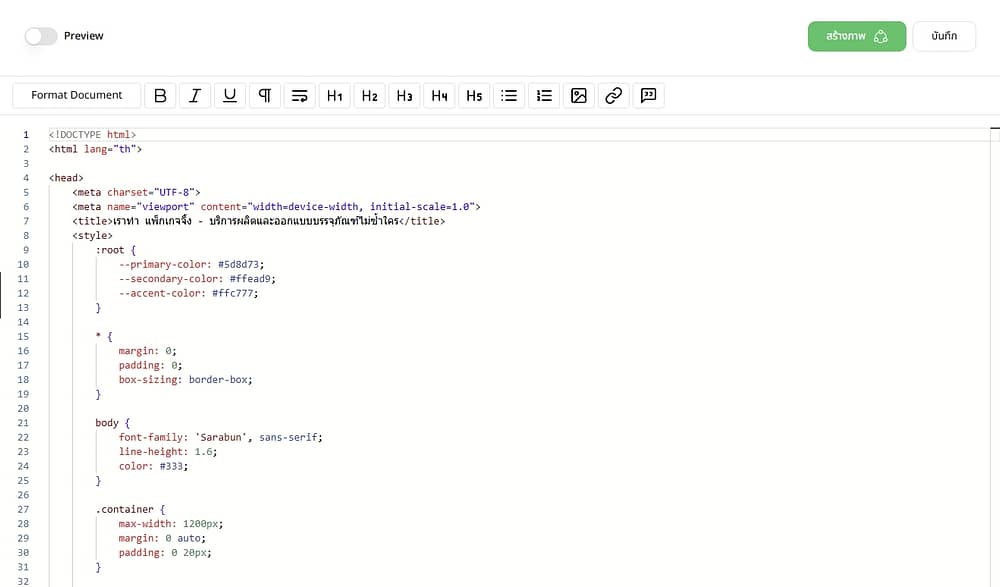Apply italic formatting
The height and width of the screenshot is (587, 1000).
(x=195, y=95)
